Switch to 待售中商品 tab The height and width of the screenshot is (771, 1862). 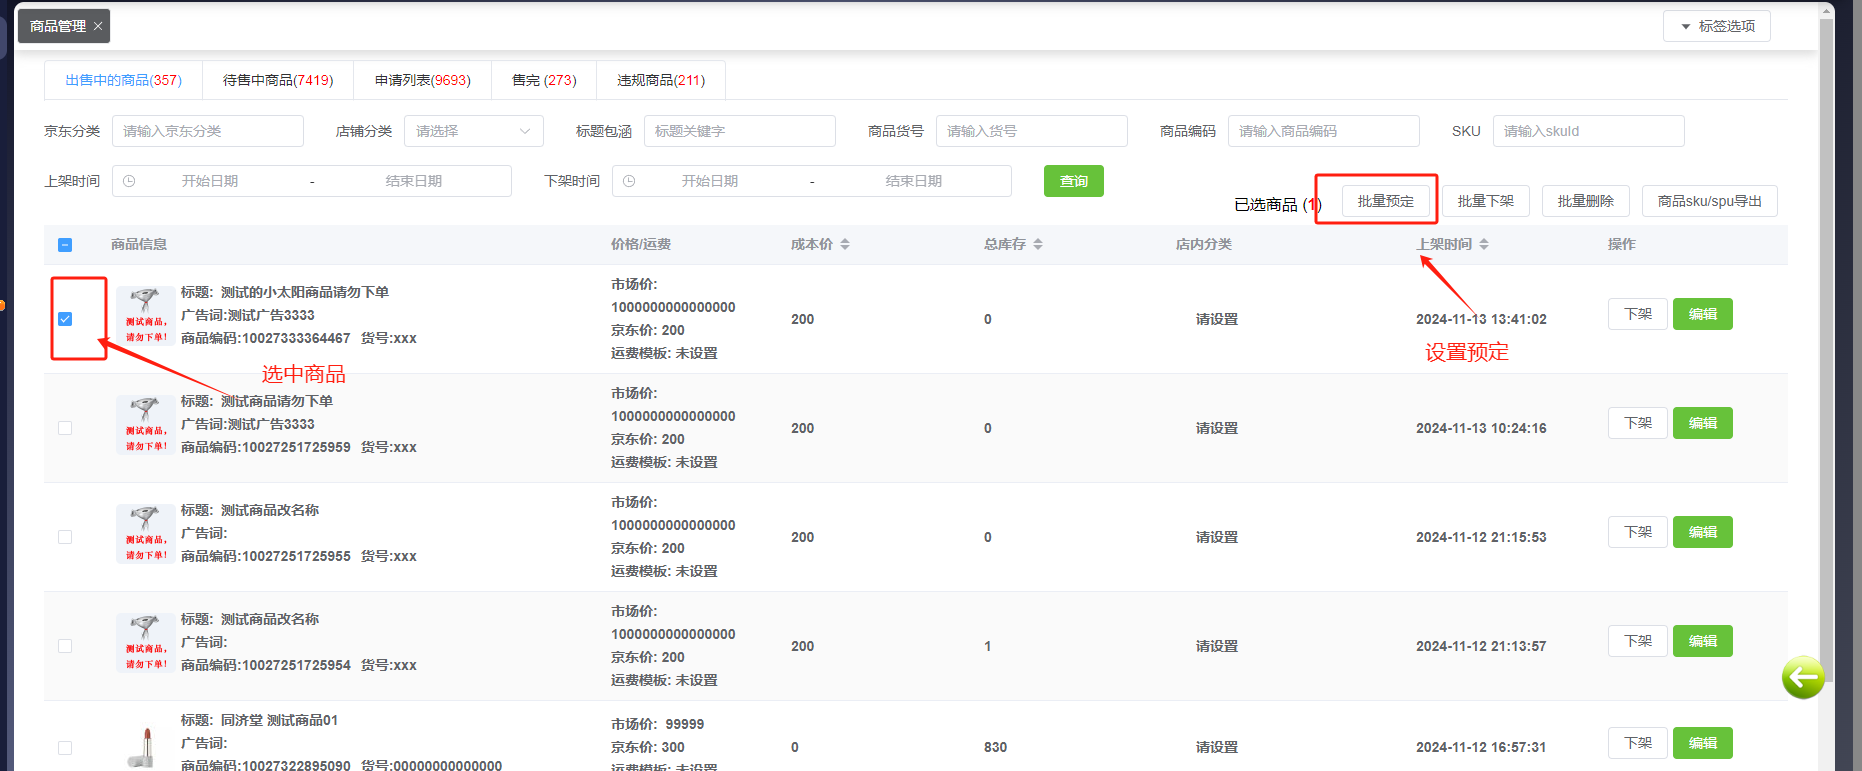(278, 80)
